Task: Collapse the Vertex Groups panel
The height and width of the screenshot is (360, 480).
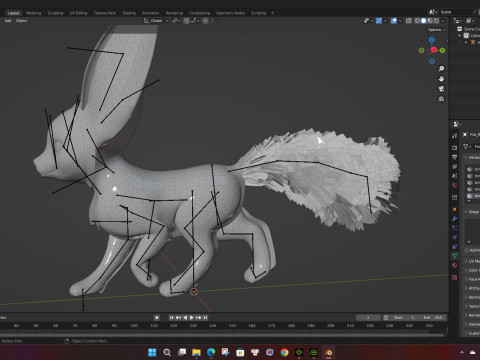Action: point(466,157)
